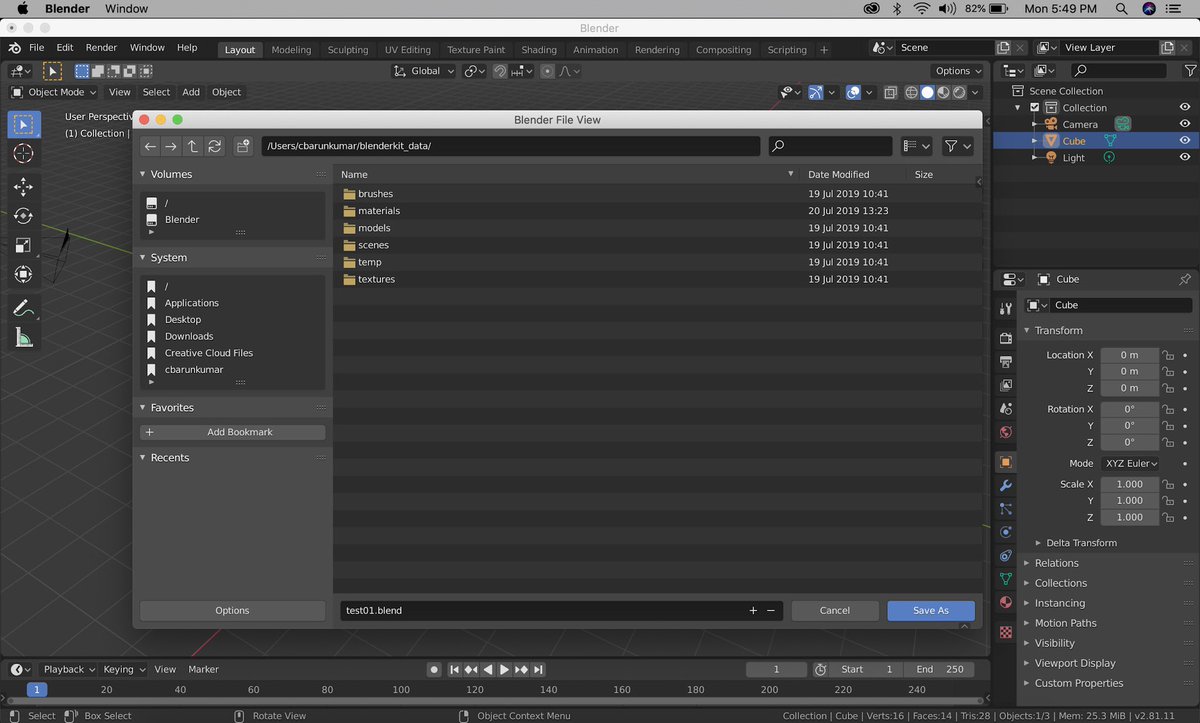The image size is (1200, 723).
Task: Decrement filename number with minus icon
Action: point(771,610)
